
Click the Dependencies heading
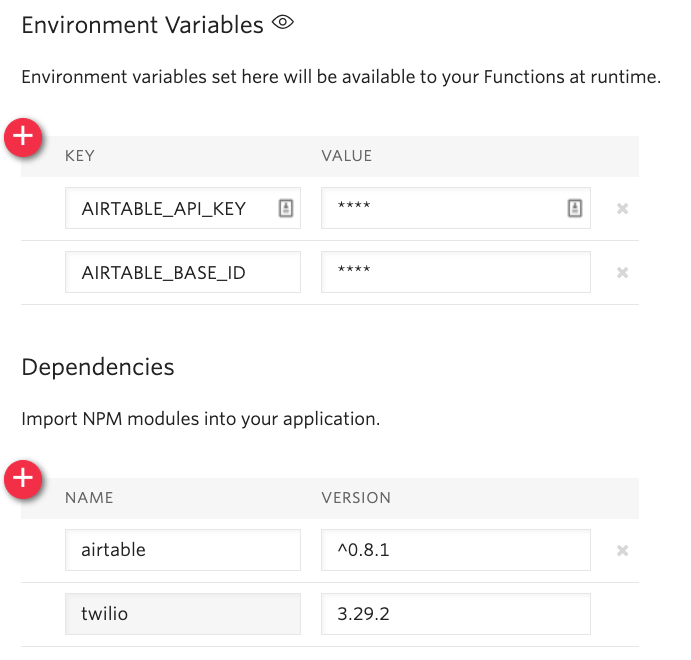pos(98,367)
